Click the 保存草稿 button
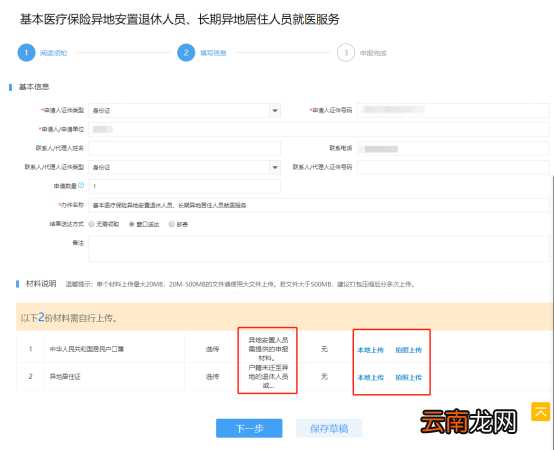 (329, 428)
